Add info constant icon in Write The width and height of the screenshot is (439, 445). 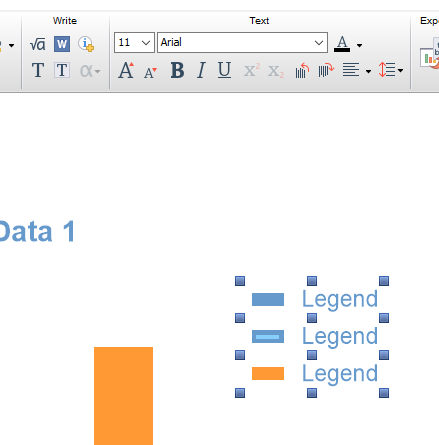pos(86,44)
